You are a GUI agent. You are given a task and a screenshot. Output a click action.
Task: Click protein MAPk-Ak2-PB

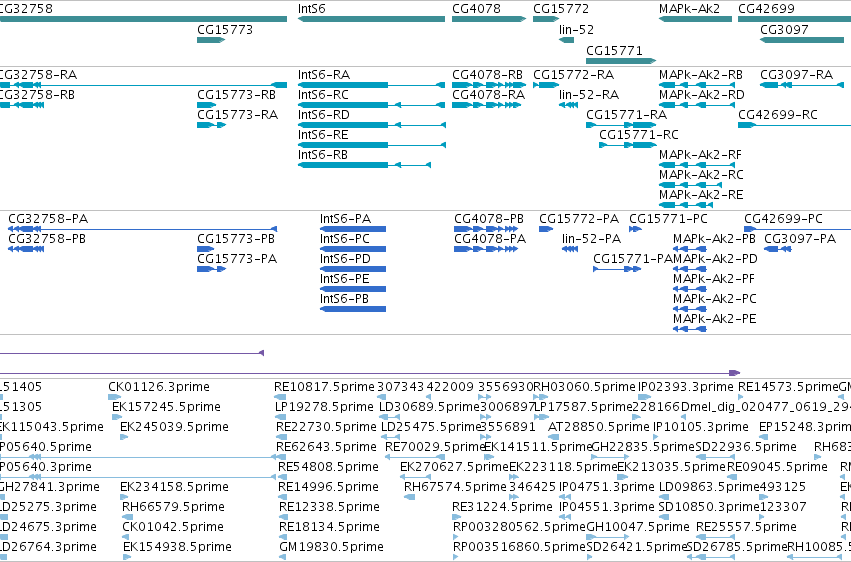click(690, 250)
